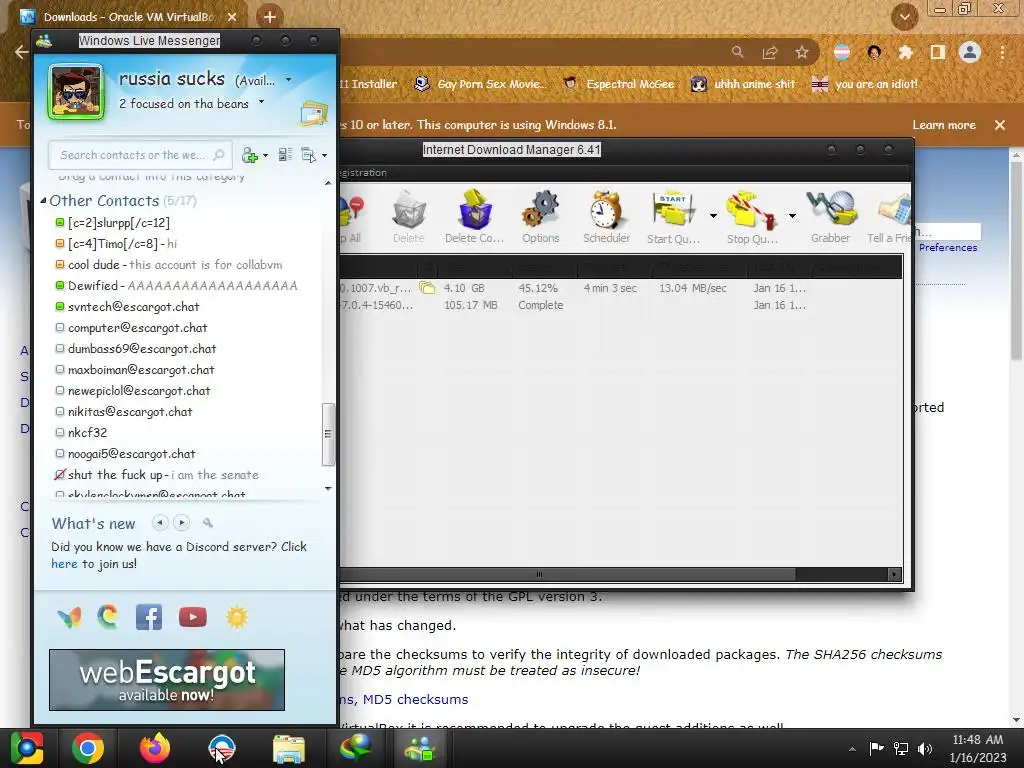Screen dimensions: 1024x768
Task: Expand the add contact dropdown arrow
Action: tap(265, 155)
